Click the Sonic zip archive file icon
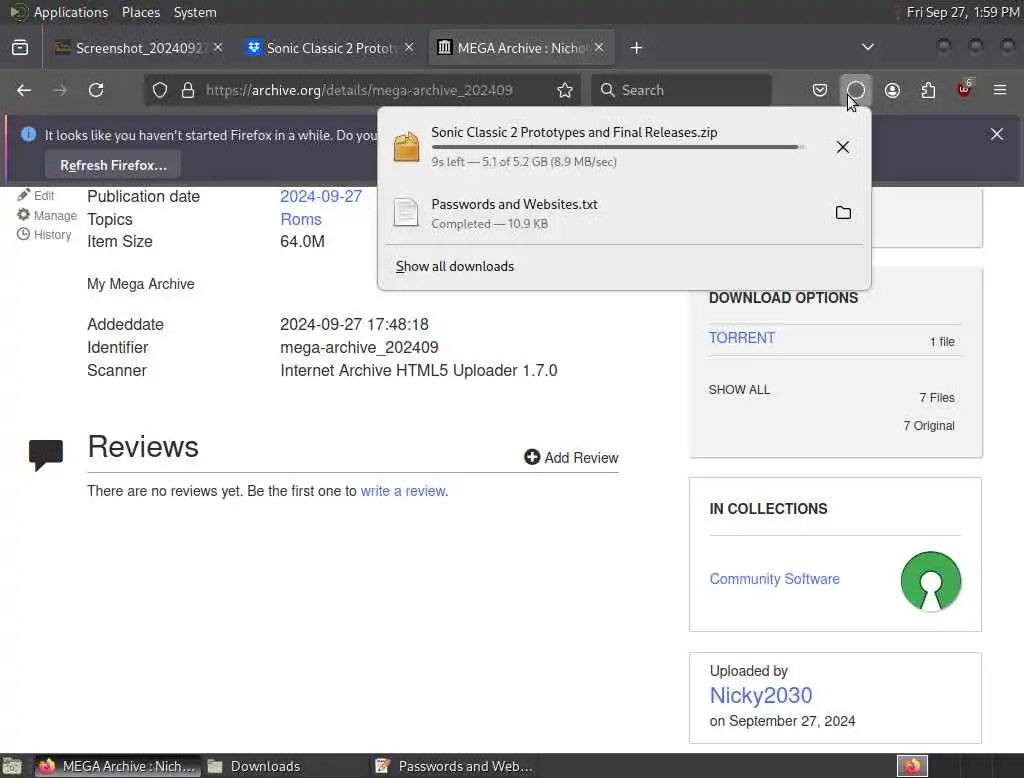 (406, 146)
